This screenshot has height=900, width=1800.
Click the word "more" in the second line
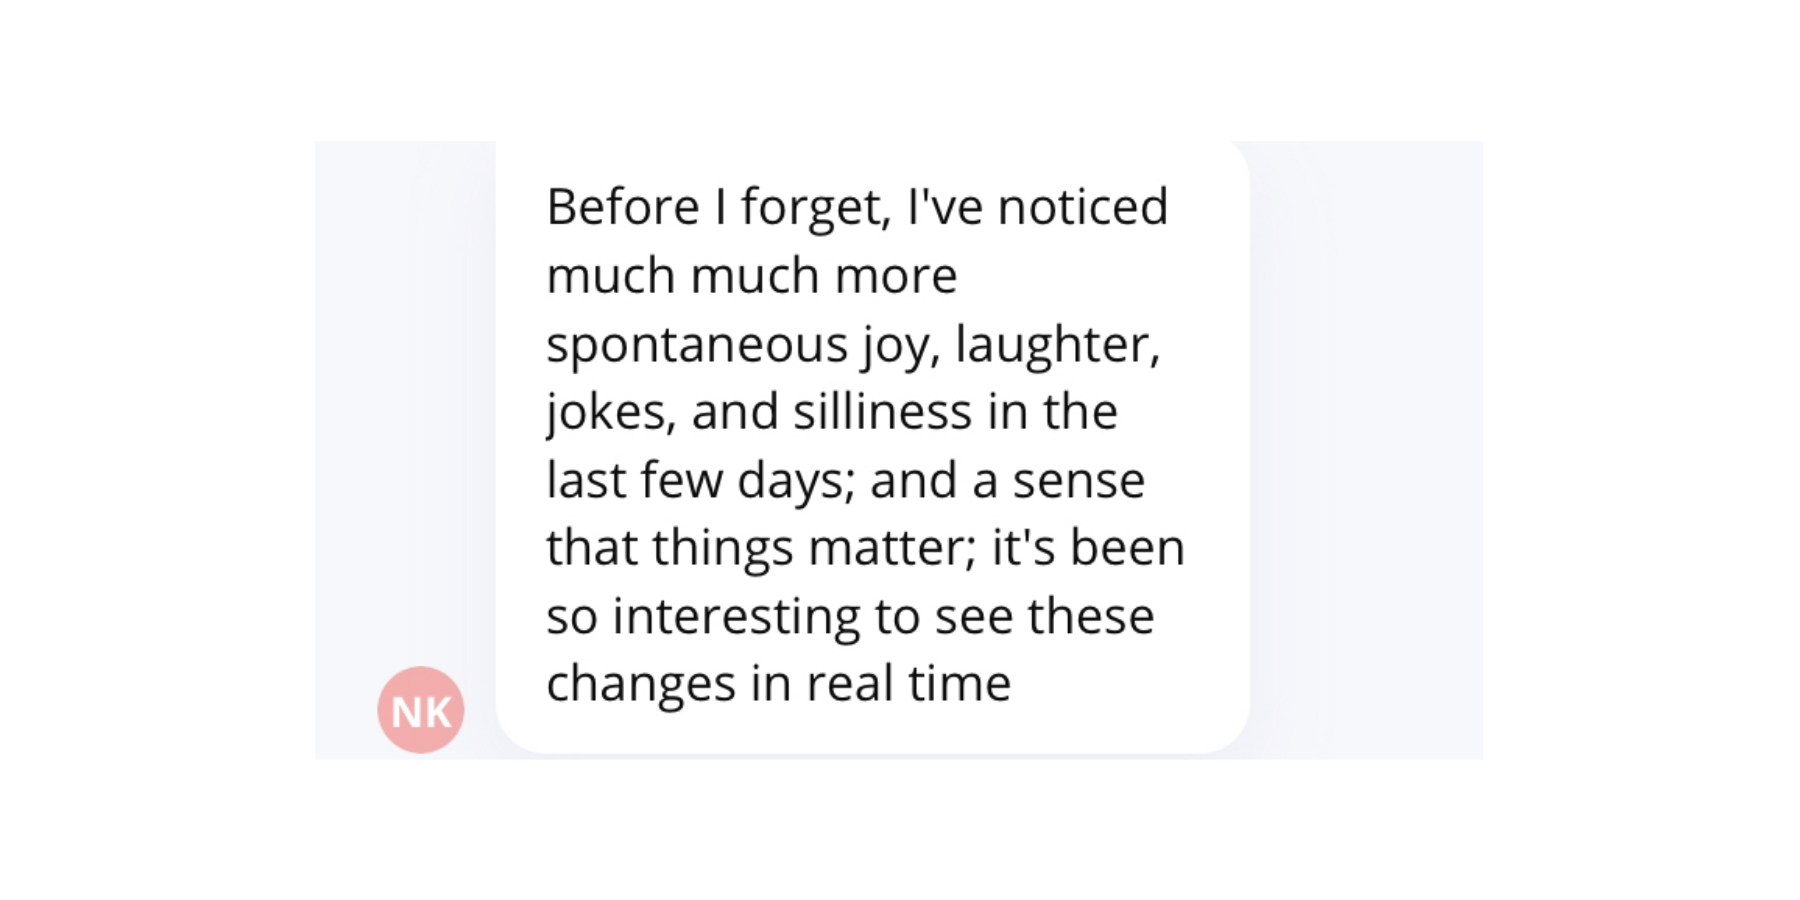tap(895, 276)
